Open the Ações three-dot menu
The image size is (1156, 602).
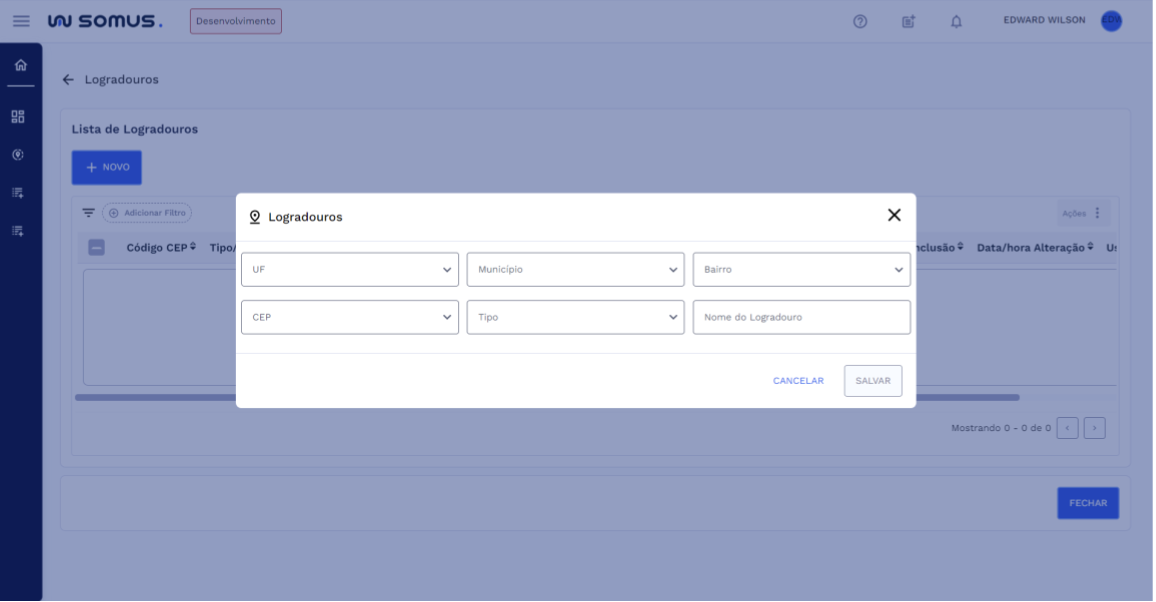point(1097,213)
